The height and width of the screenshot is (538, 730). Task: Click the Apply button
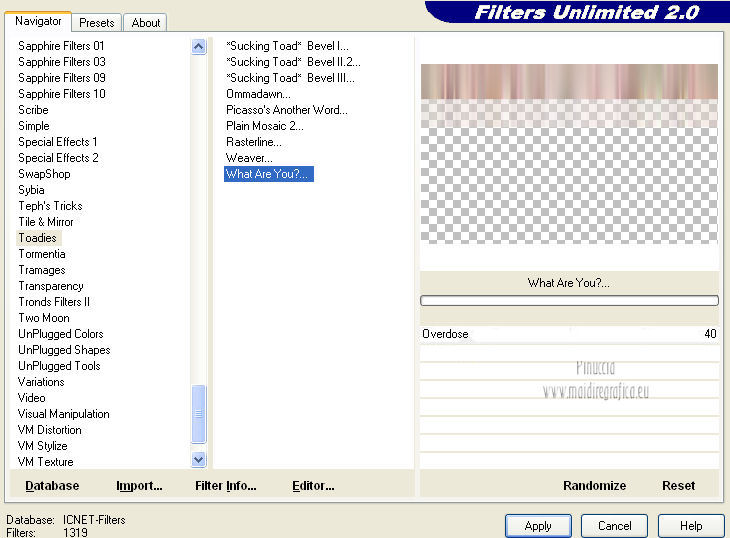[x=538, y=526]
